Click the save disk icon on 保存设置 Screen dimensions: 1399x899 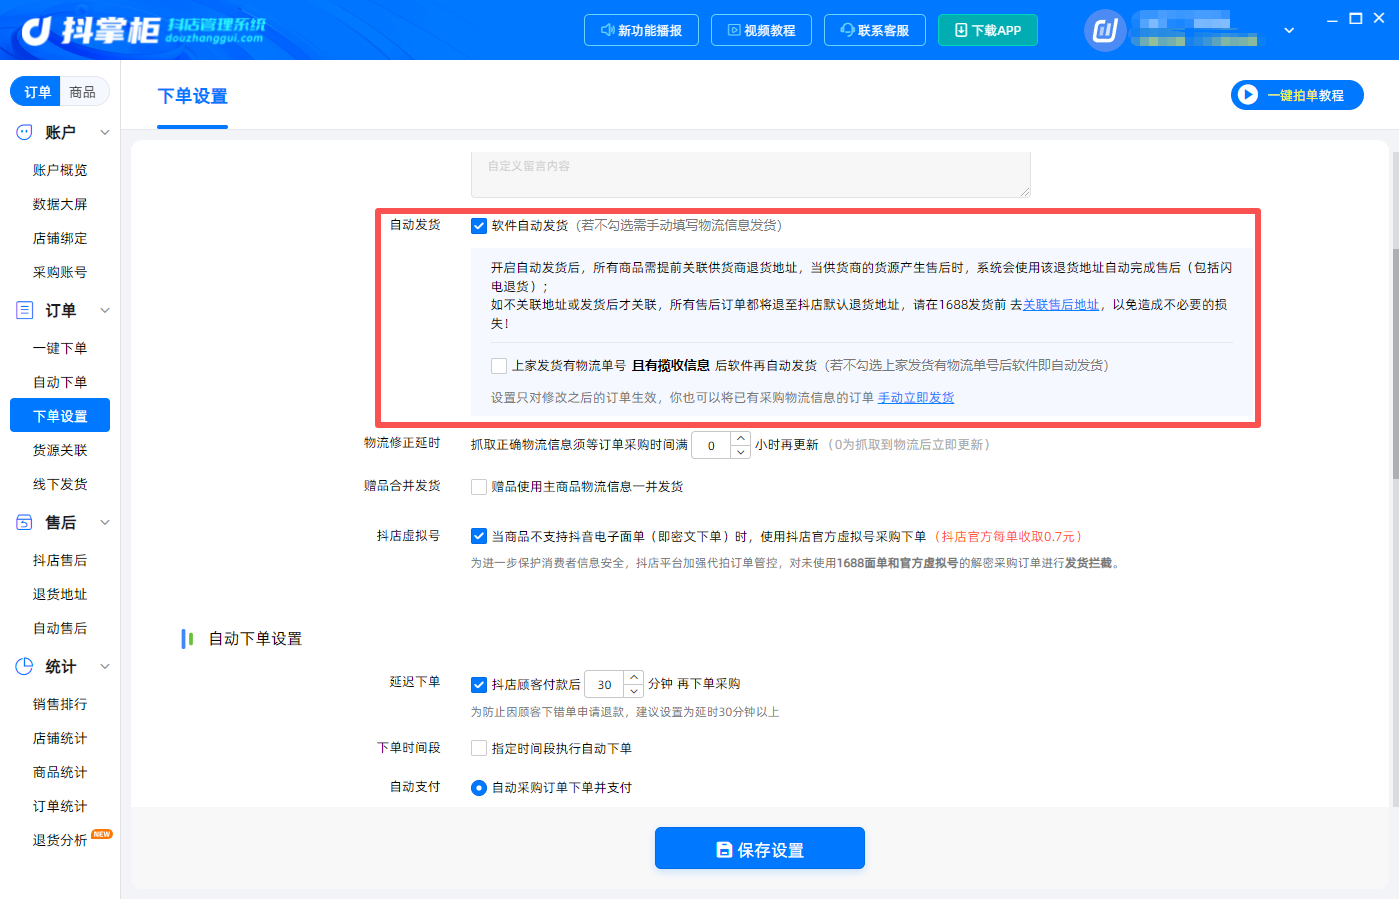(724, 849)
